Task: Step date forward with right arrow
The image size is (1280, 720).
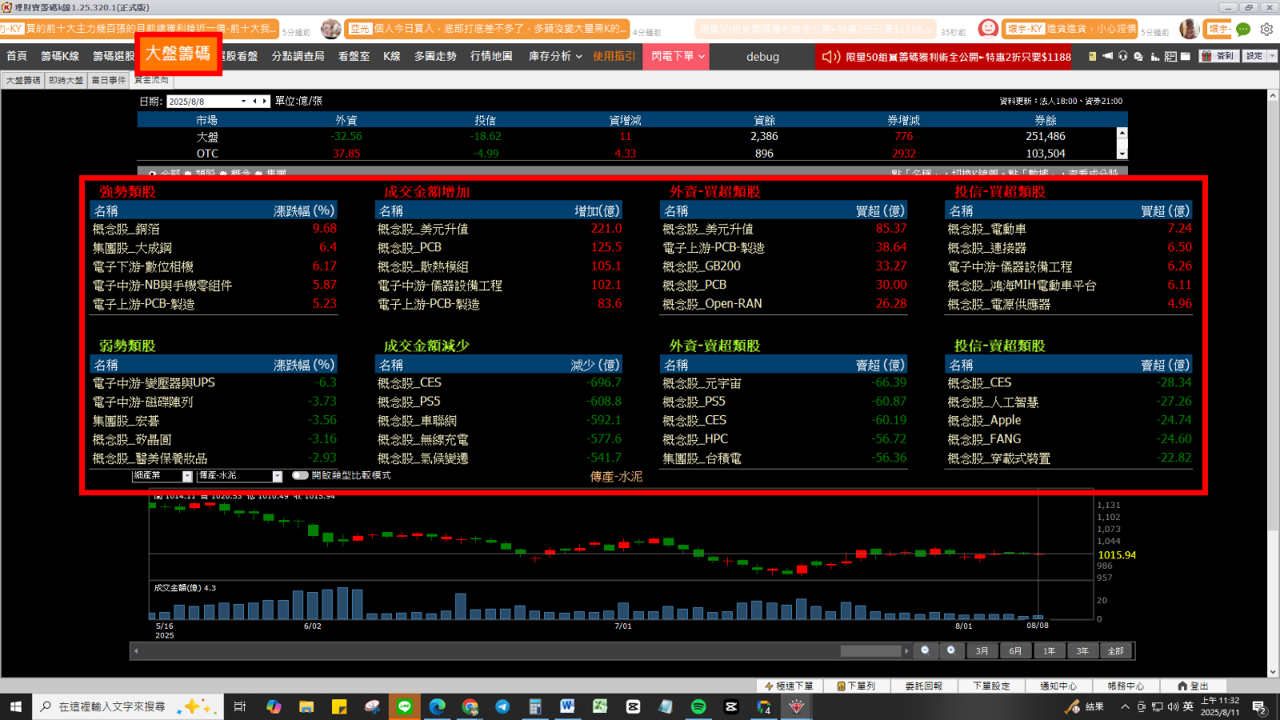Action: tap(265, 101)
